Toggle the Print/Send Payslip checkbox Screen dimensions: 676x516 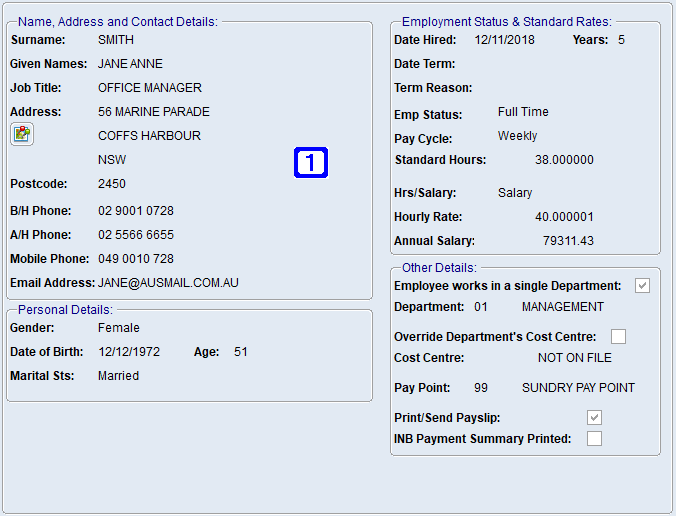click(594, 417)
